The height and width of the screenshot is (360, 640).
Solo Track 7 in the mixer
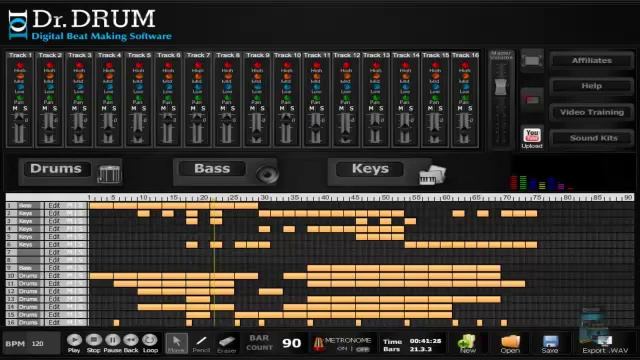(x=203, y=109)
